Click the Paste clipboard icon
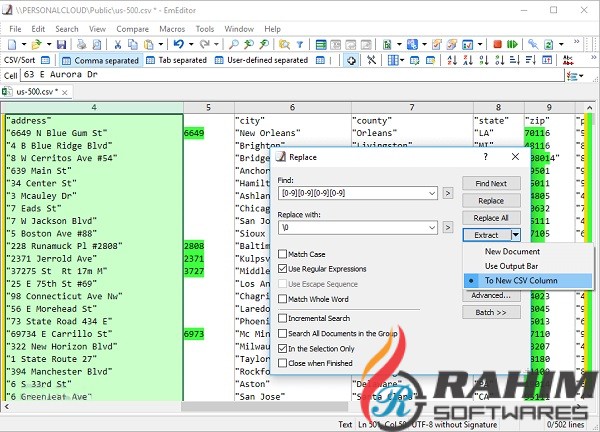This screenshot has width=600, height=432. point(148,44)
